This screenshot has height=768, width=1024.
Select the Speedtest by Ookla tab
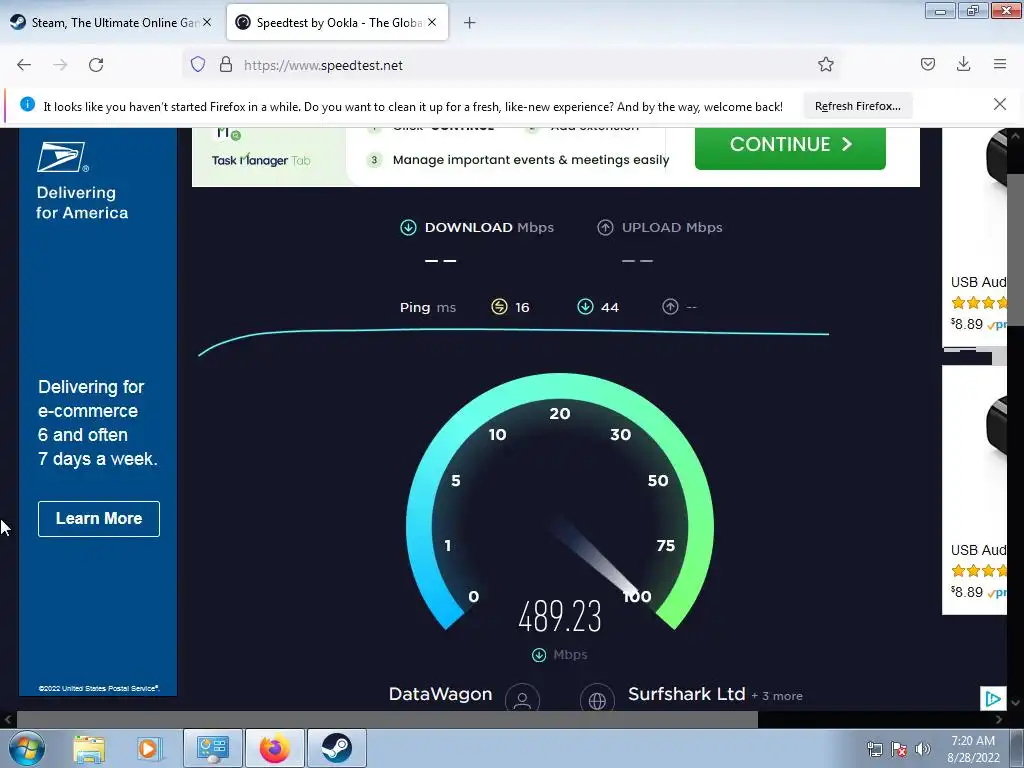coord(337,23)
